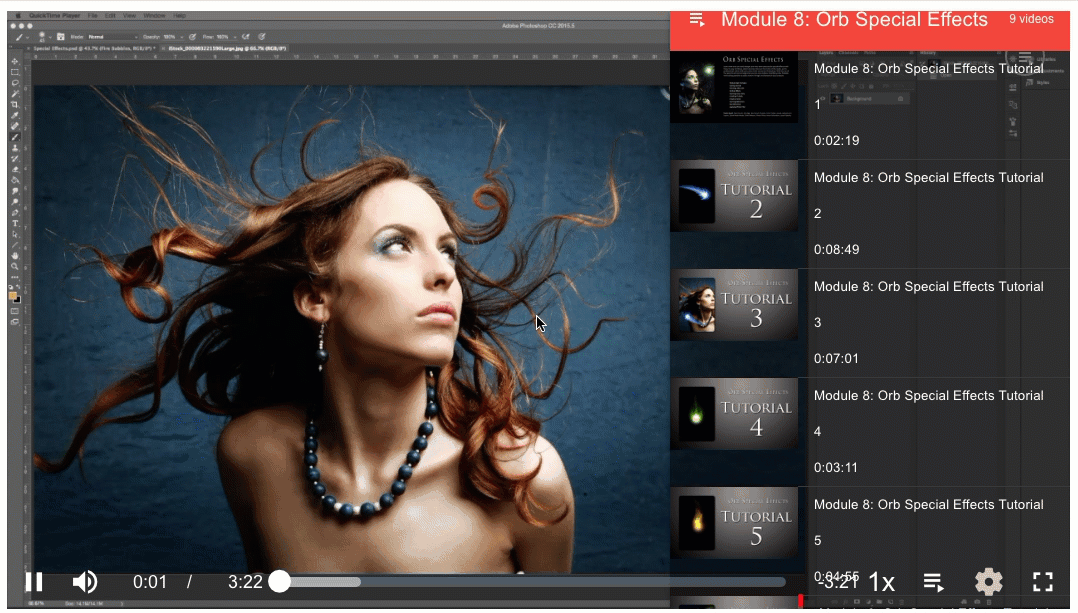The height and width of the screenshot is (613, 1078).
Task: Select the Lasso tool
Action: (14, 82)
